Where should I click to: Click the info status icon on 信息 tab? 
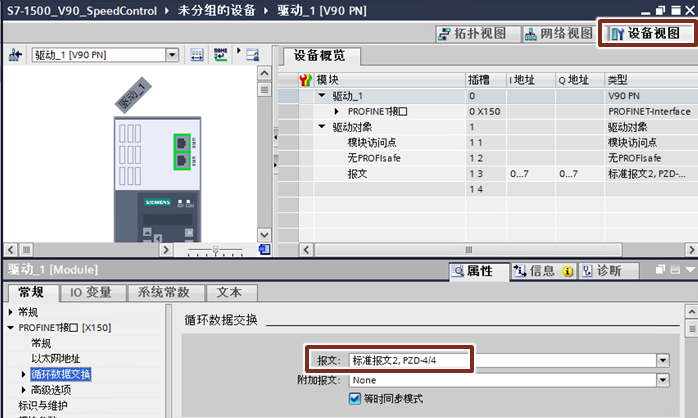pos(568,271)
